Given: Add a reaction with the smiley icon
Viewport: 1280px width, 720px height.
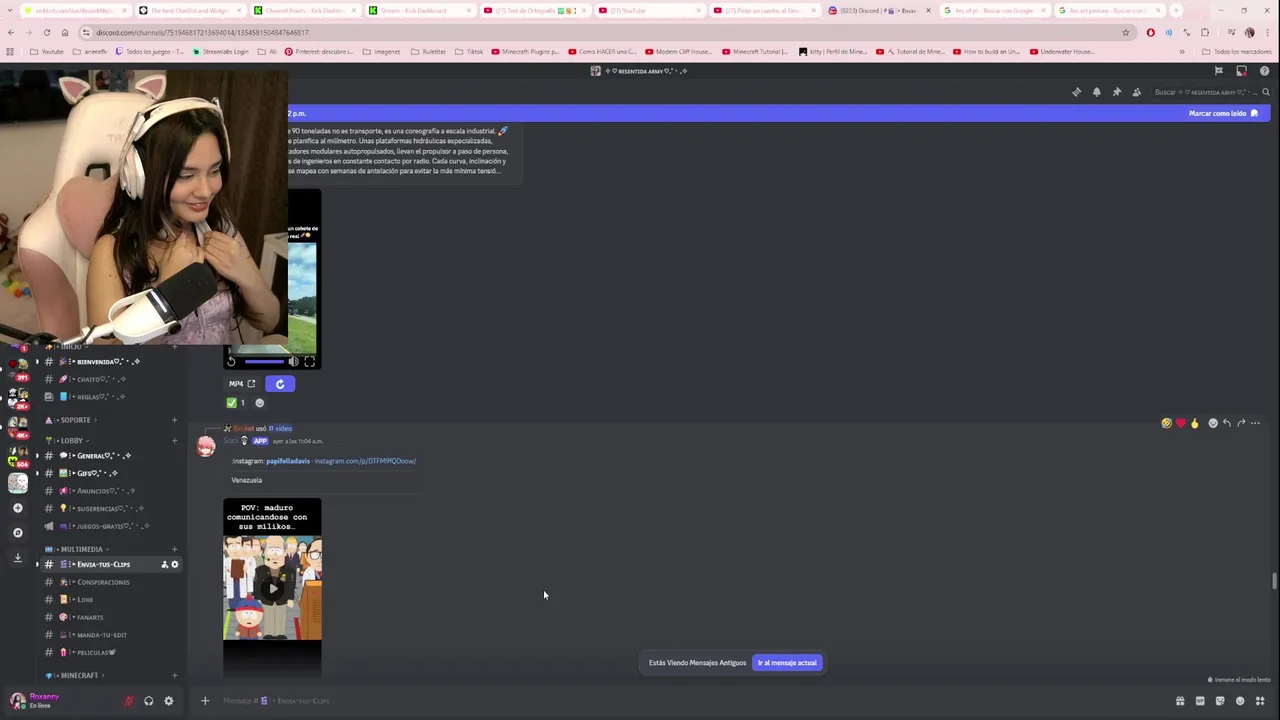Looking at the screenshot, I should [x=260, y=403].
